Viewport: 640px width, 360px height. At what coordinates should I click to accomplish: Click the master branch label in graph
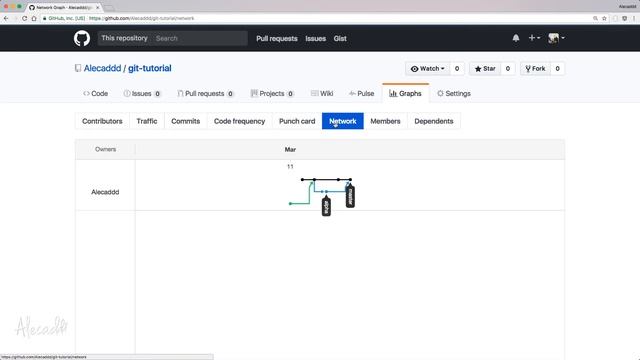click(x=350, y=196)
